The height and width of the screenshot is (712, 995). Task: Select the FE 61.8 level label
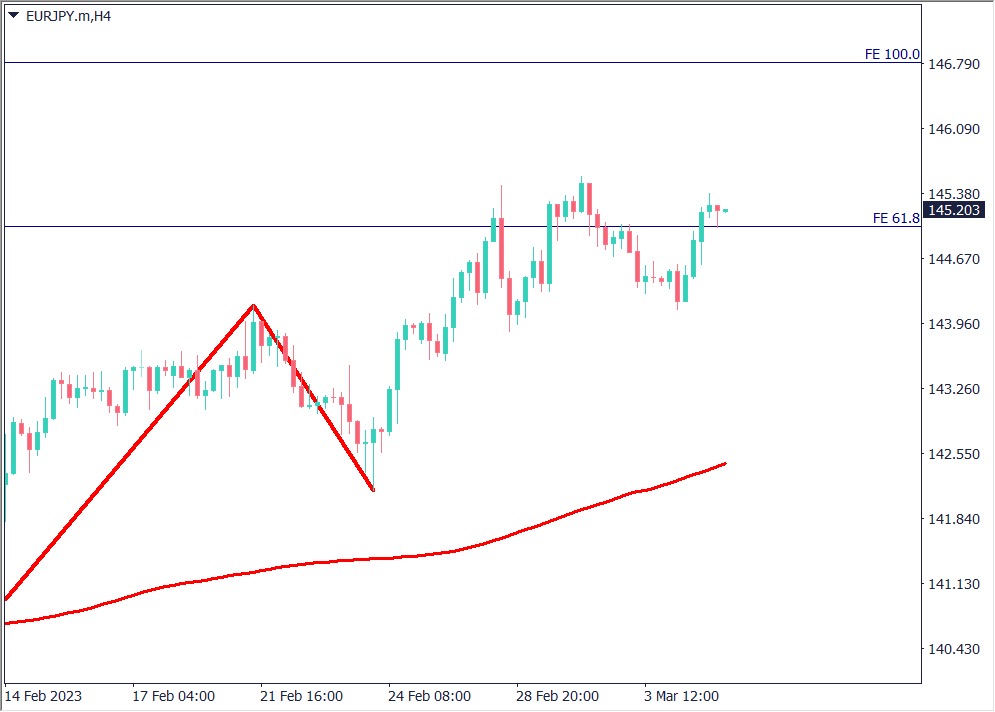point(895,218)
